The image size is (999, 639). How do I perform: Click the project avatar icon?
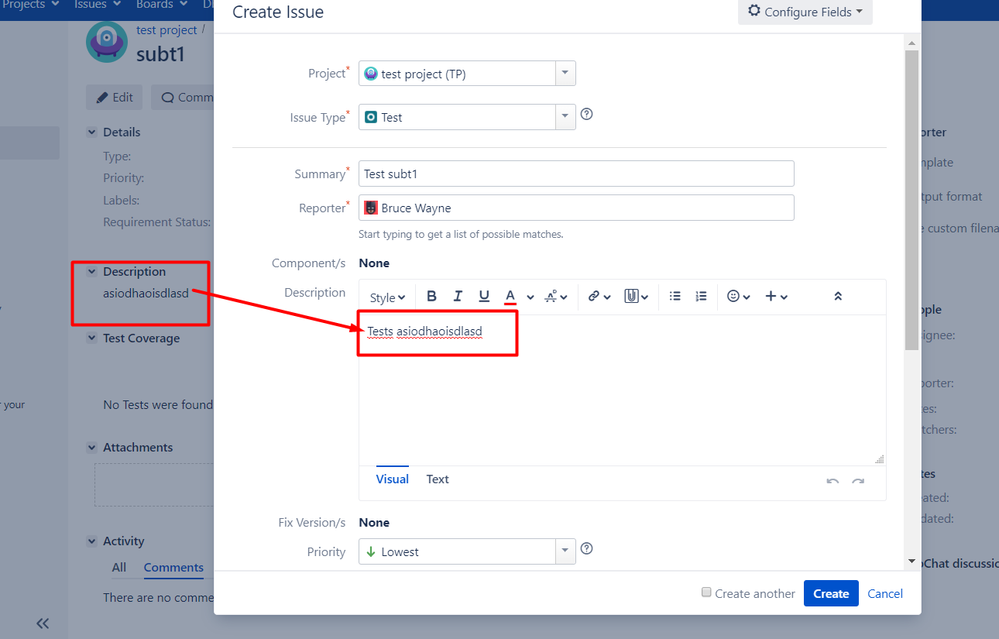coord(106,42)
